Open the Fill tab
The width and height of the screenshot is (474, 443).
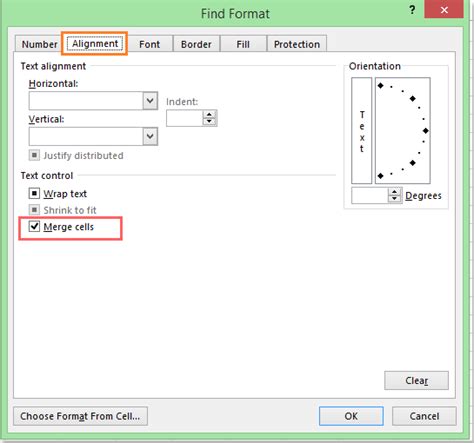(243, 44)
